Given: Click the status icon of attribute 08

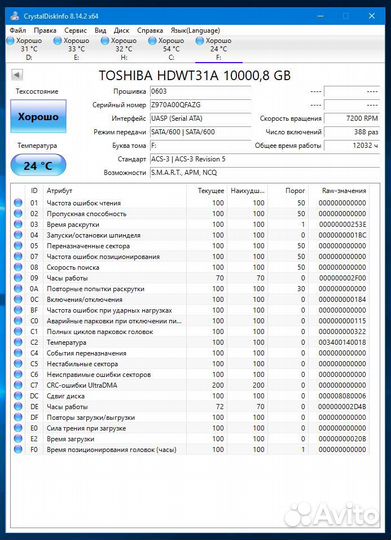Looking at the screenshot, I should tap(18, 267).
